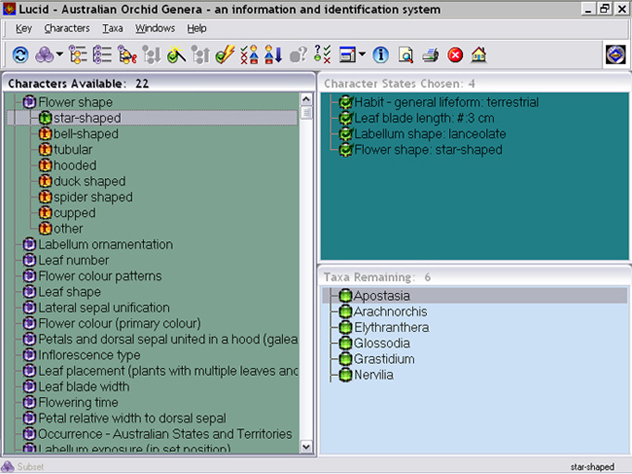Expand the Leaf number character
Image resolution: width=632 pixels, height=474 pixels.
(x=29, y=260)
